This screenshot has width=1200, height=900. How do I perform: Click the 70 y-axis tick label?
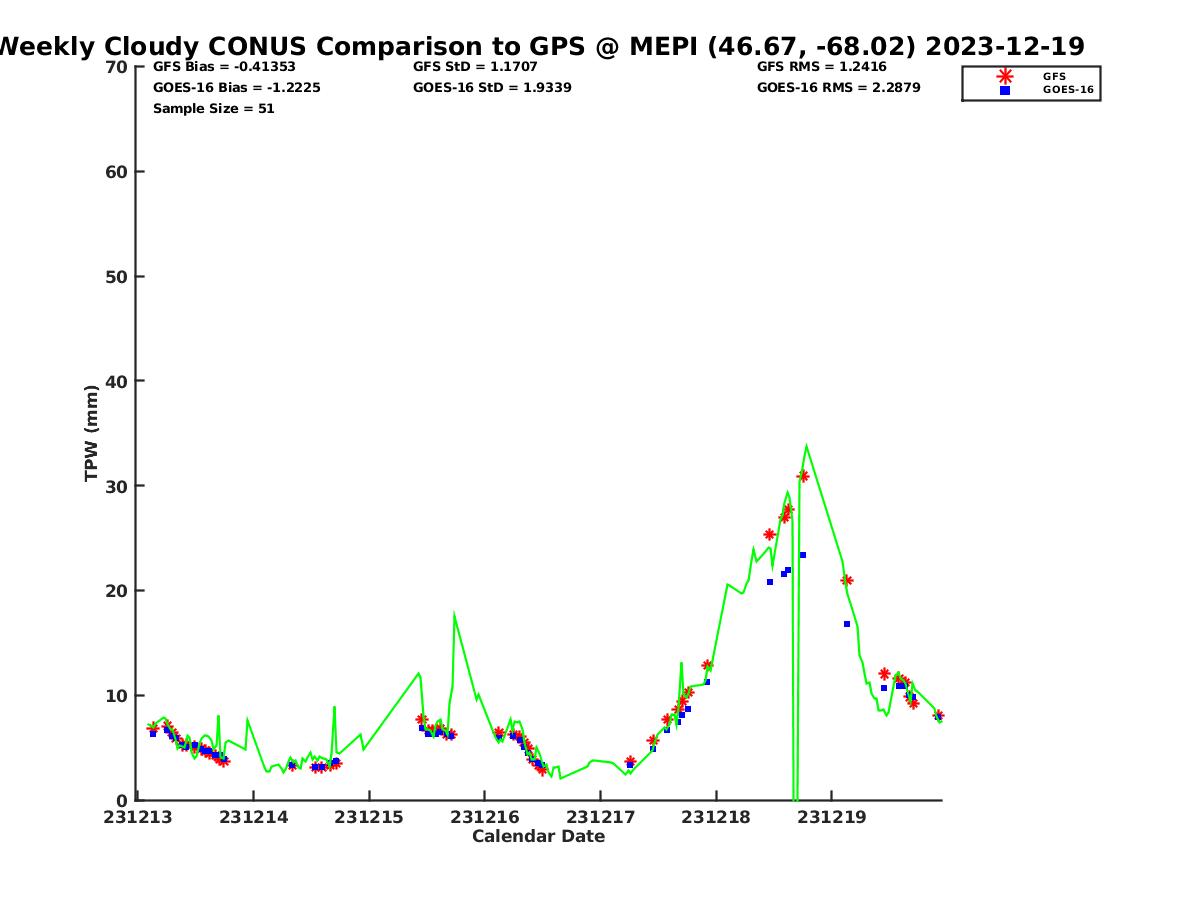click(117, 67)
